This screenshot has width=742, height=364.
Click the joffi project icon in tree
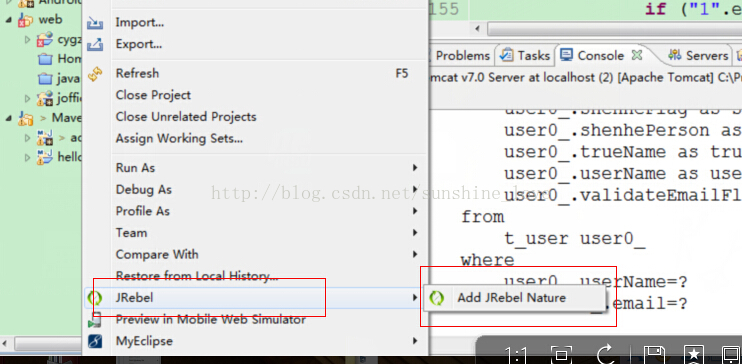[x=45, y=98]
